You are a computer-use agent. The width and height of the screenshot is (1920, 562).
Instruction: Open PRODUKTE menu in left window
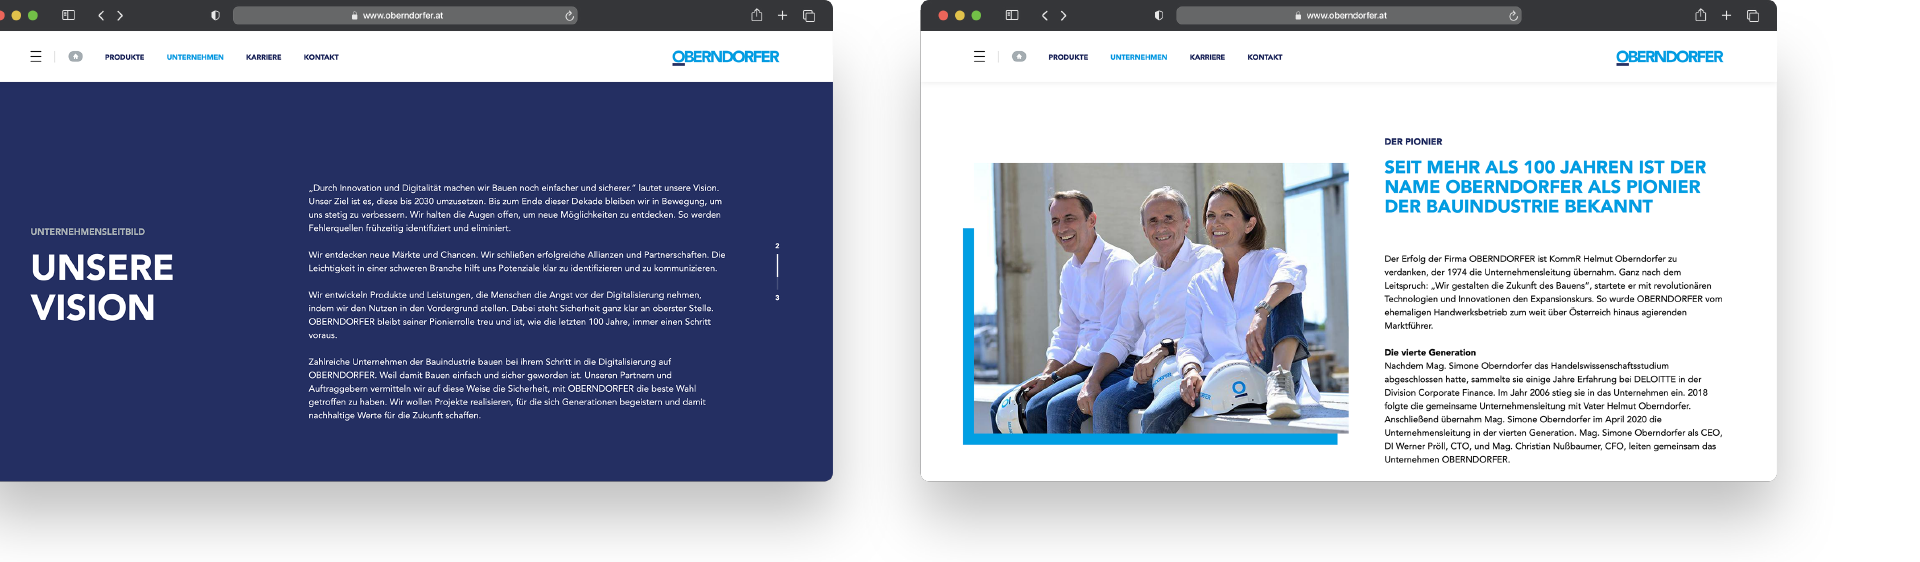pyautogui.click(x=125, y=57)
